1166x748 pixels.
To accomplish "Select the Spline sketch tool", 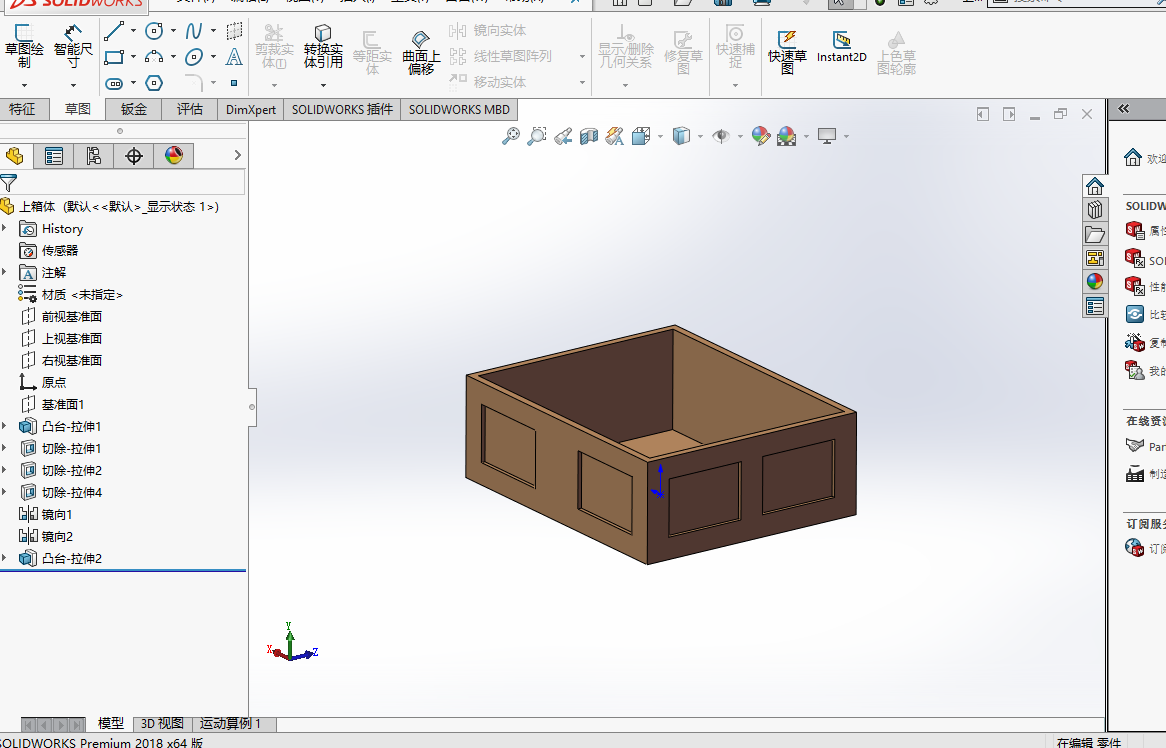I will (x=193, y=30).
